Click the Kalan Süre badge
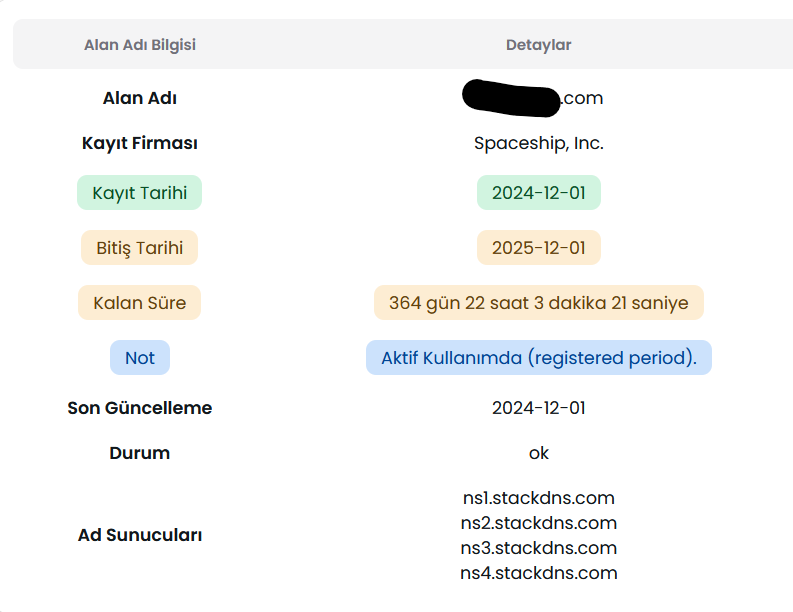Image resolution: width=793 pixels, height=612 pixels. pos(140,302)
